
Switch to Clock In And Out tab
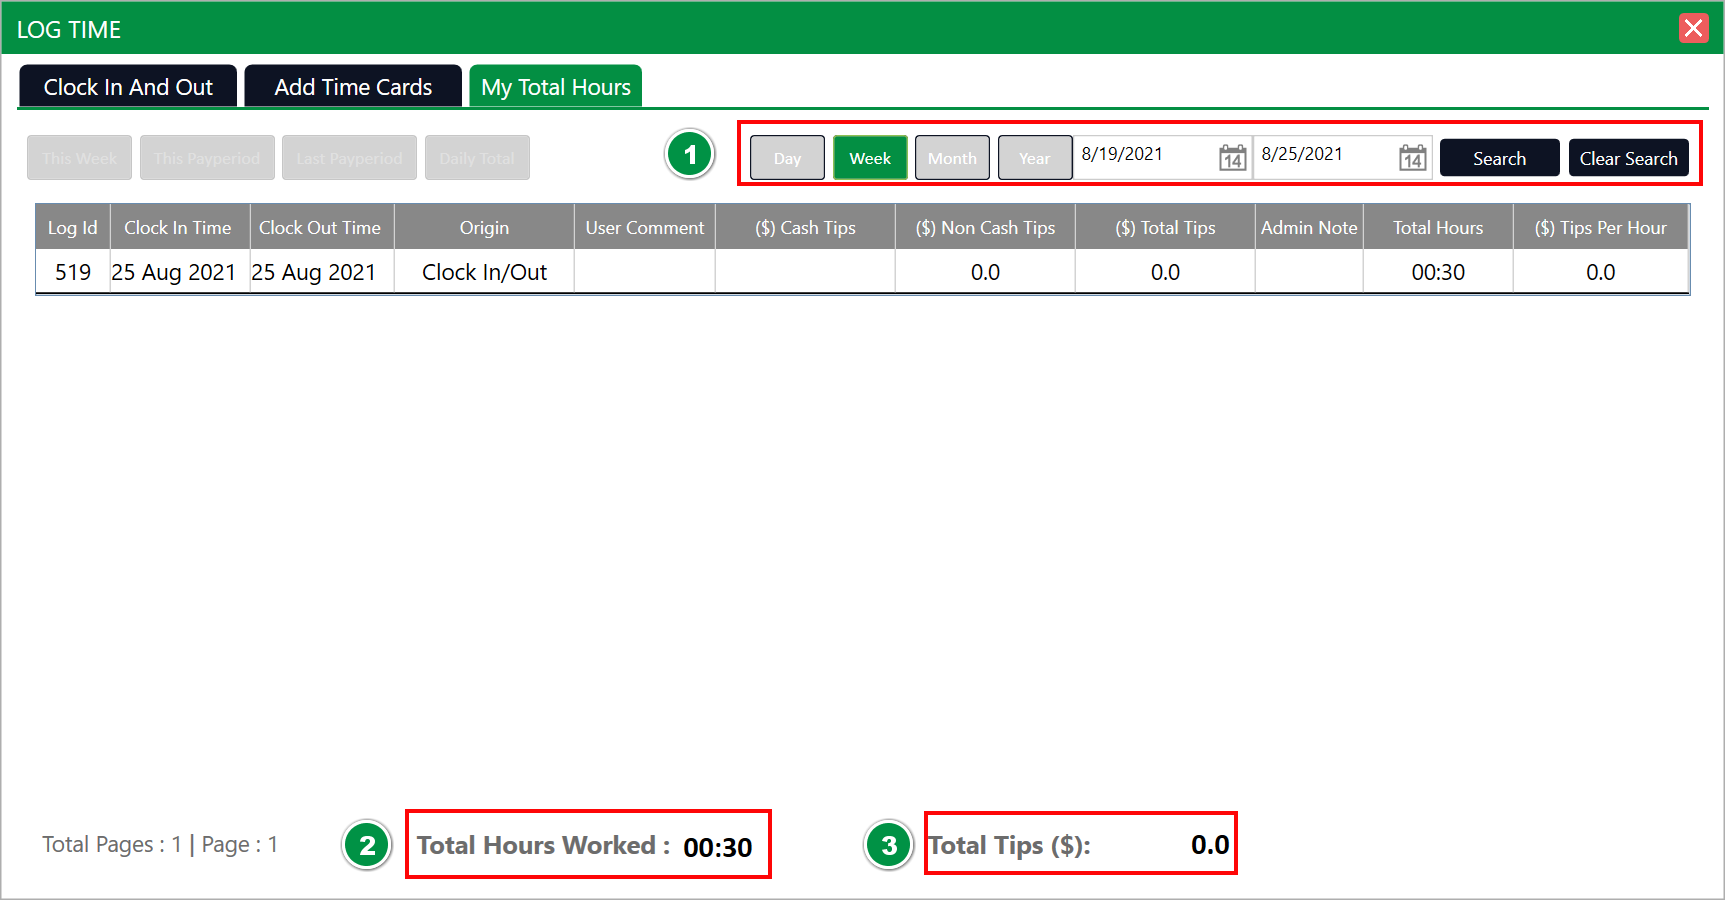pos(128,87)
